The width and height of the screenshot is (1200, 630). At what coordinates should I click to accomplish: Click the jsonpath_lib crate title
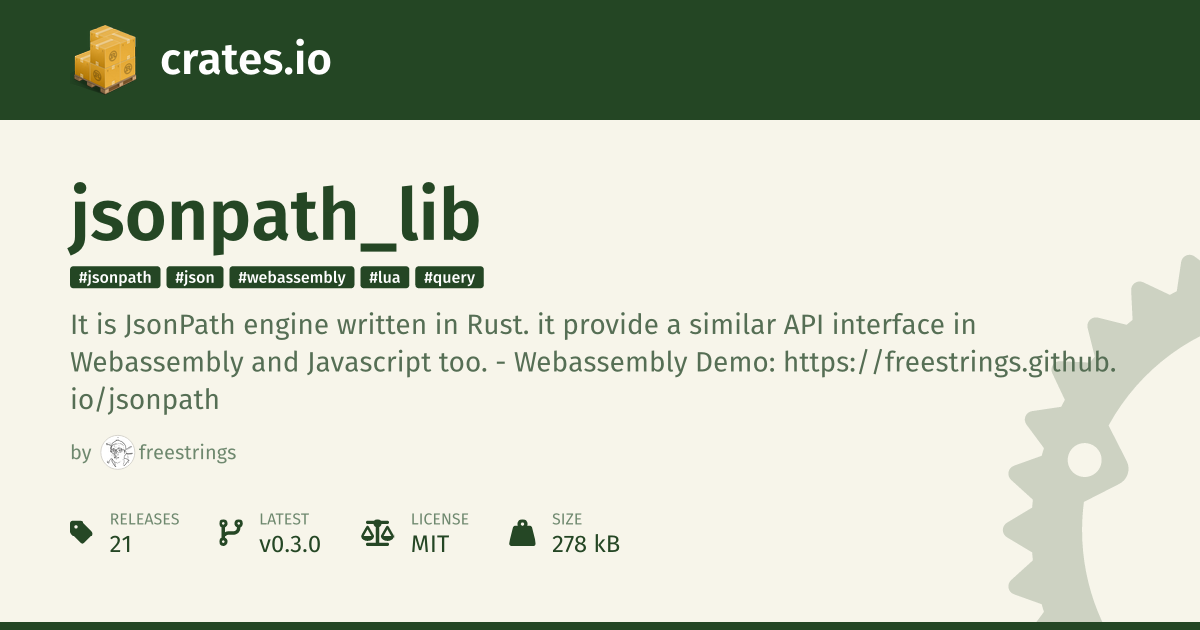[x=275, y=216]
